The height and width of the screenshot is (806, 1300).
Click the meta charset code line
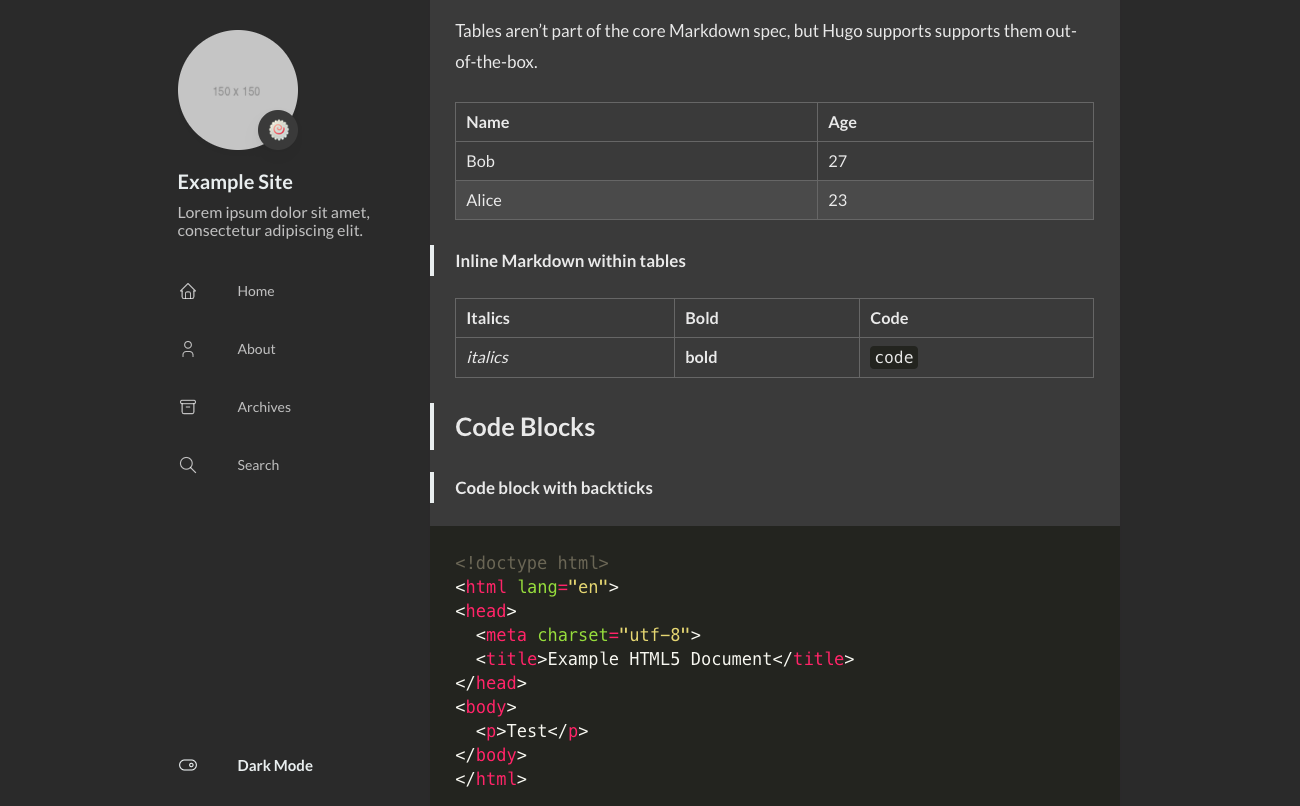588,635
